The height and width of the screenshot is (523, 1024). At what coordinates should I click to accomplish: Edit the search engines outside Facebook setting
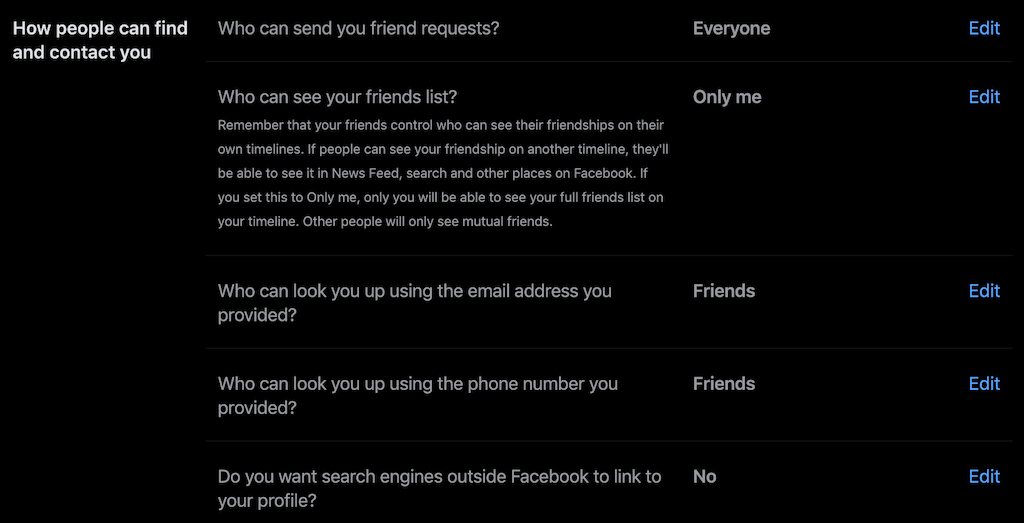984,477
